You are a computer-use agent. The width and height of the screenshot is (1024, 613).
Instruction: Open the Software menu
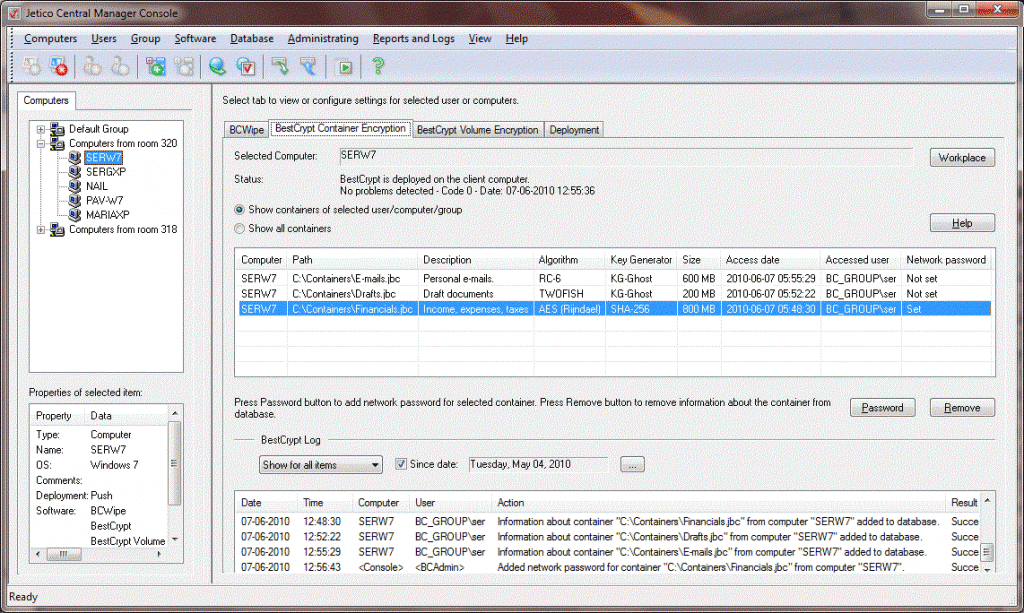(195, 39)
